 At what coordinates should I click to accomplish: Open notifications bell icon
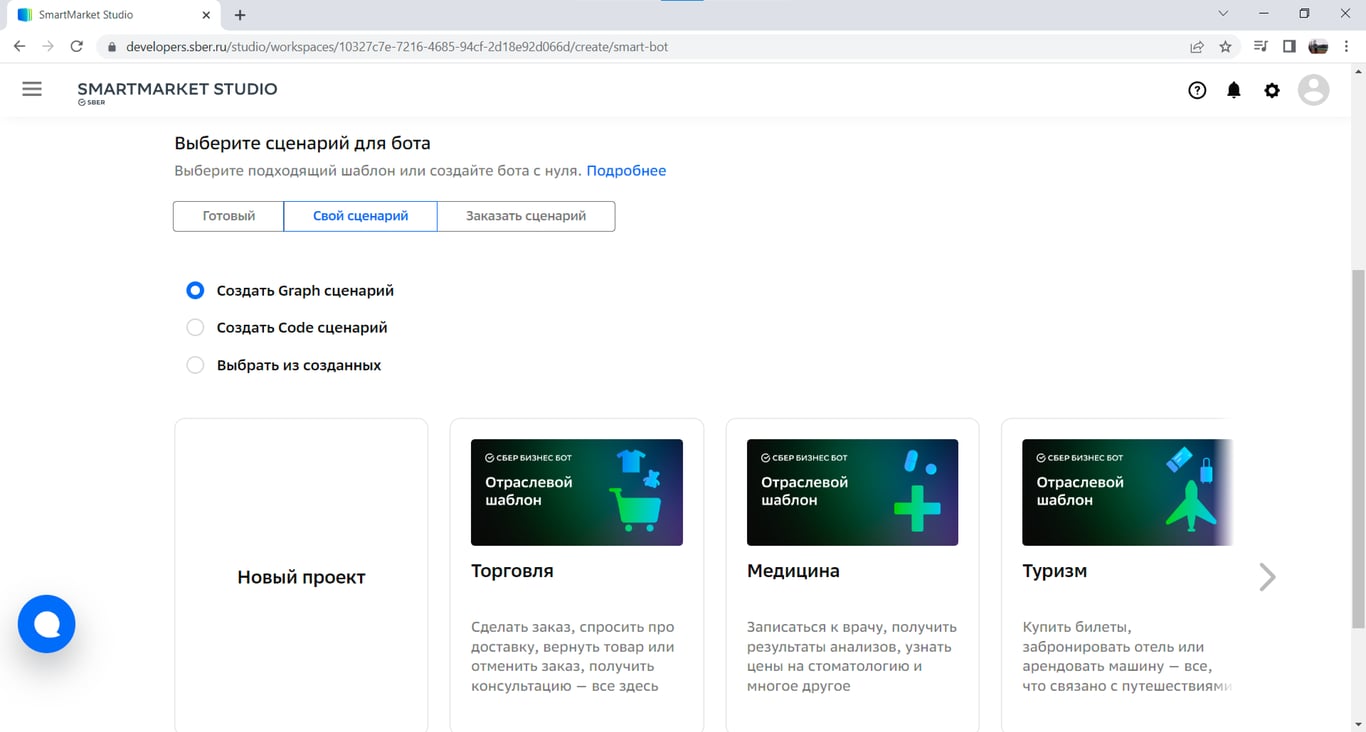[x=1234, y=90]
